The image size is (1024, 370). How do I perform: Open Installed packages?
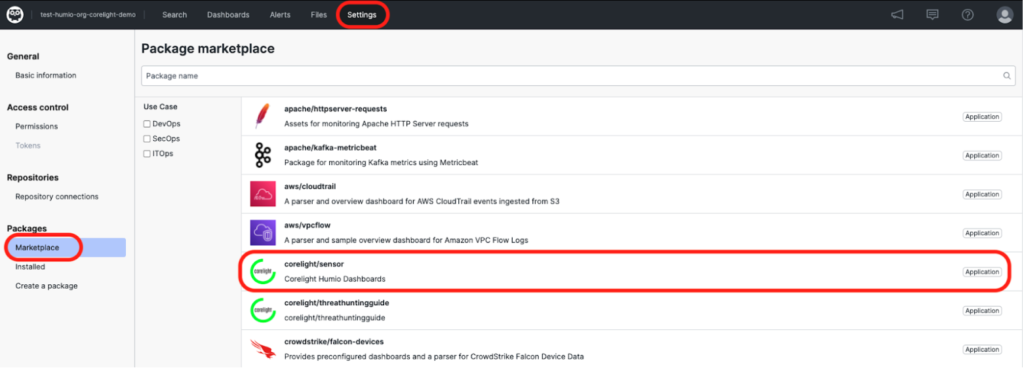30,266
